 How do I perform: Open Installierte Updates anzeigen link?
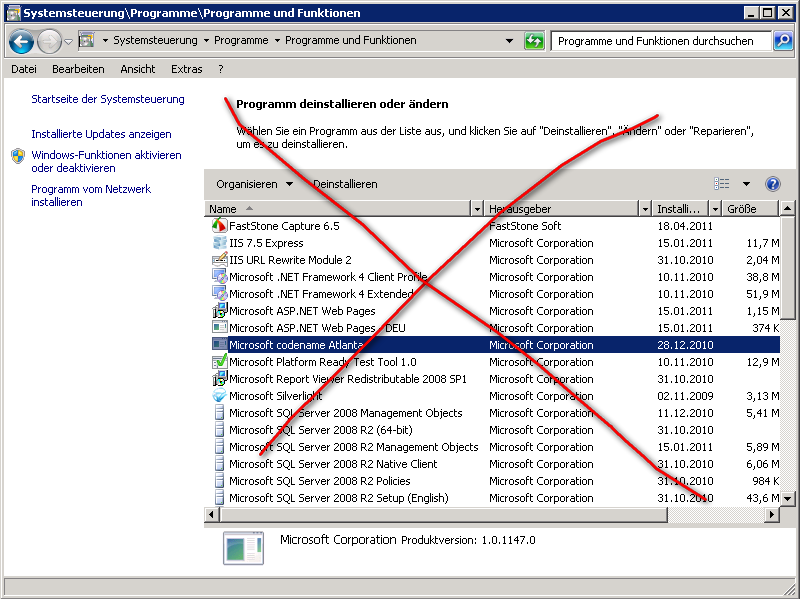click(101, 134)
